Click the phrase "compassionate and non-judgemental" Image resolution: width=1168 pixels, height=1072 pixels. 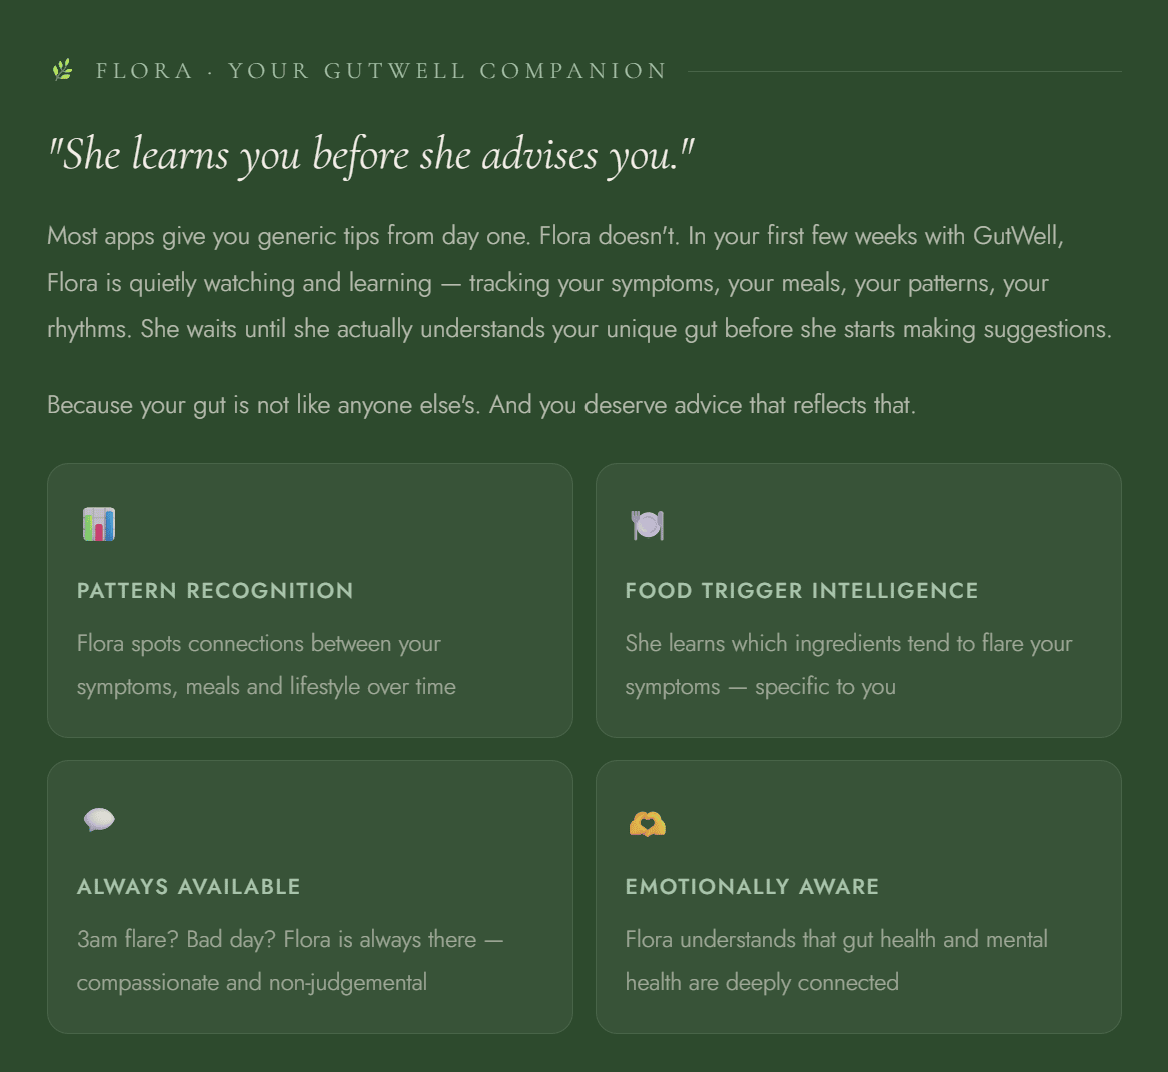252,982
